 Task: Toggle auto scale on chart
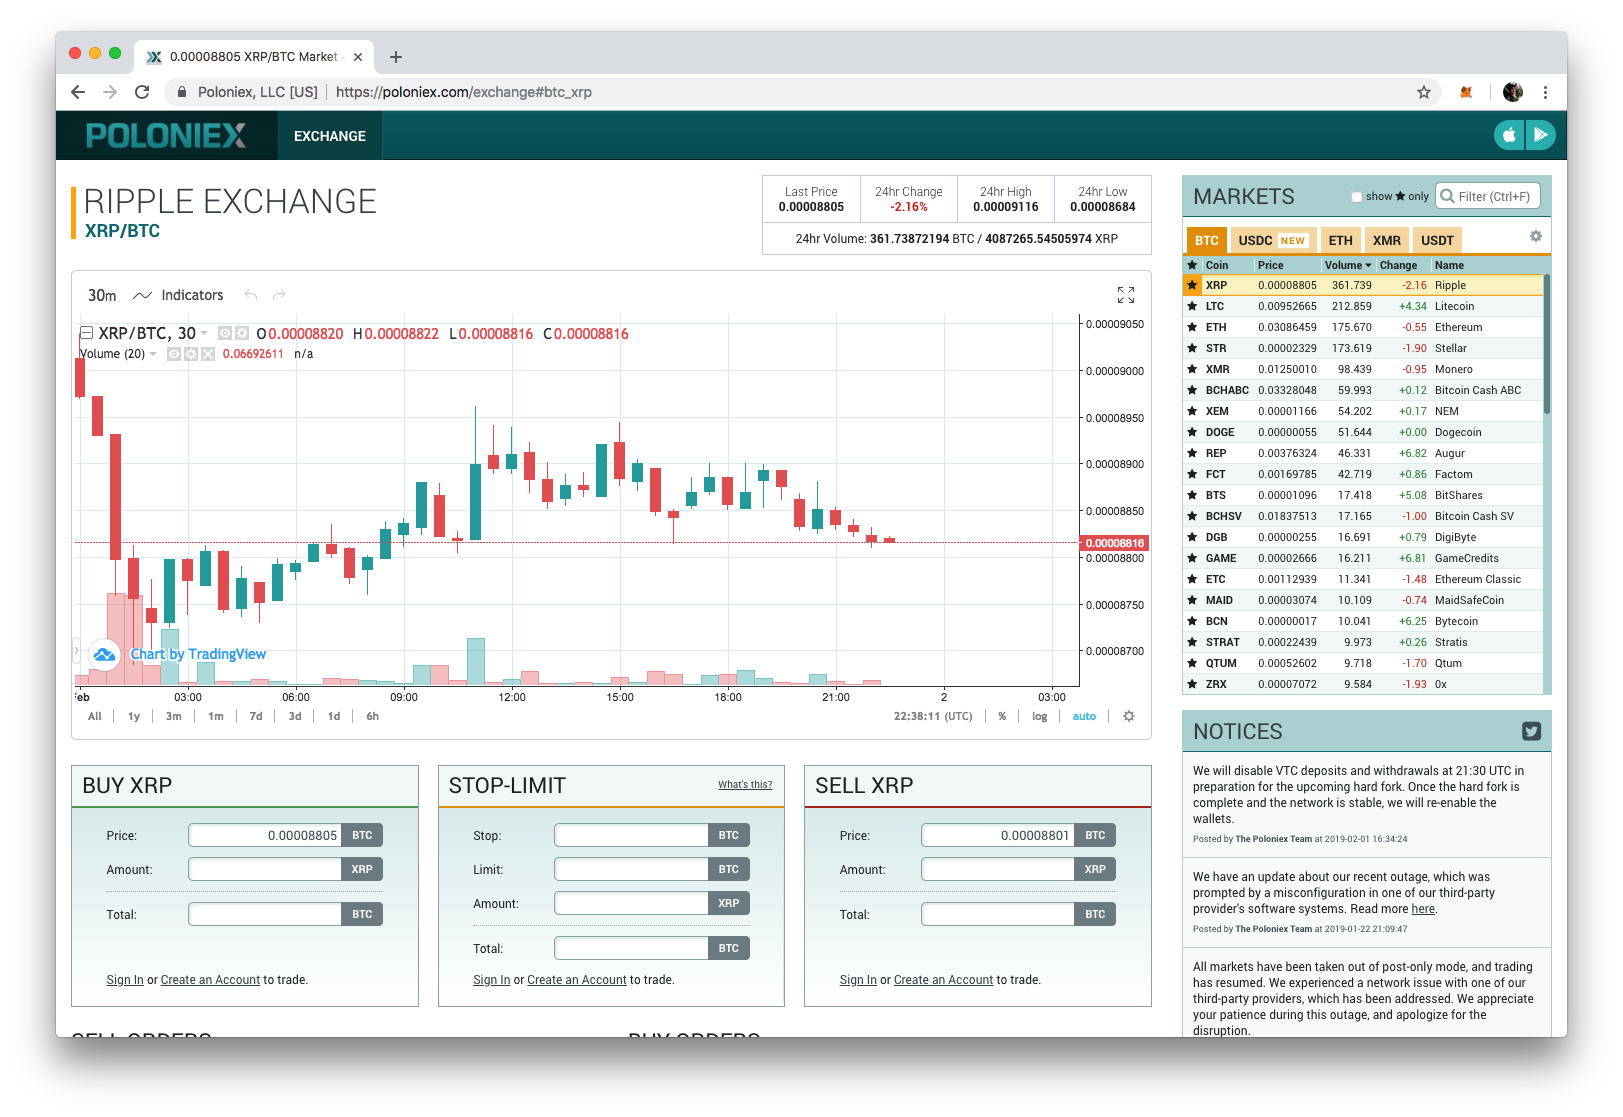click(x=1084, y=716)
